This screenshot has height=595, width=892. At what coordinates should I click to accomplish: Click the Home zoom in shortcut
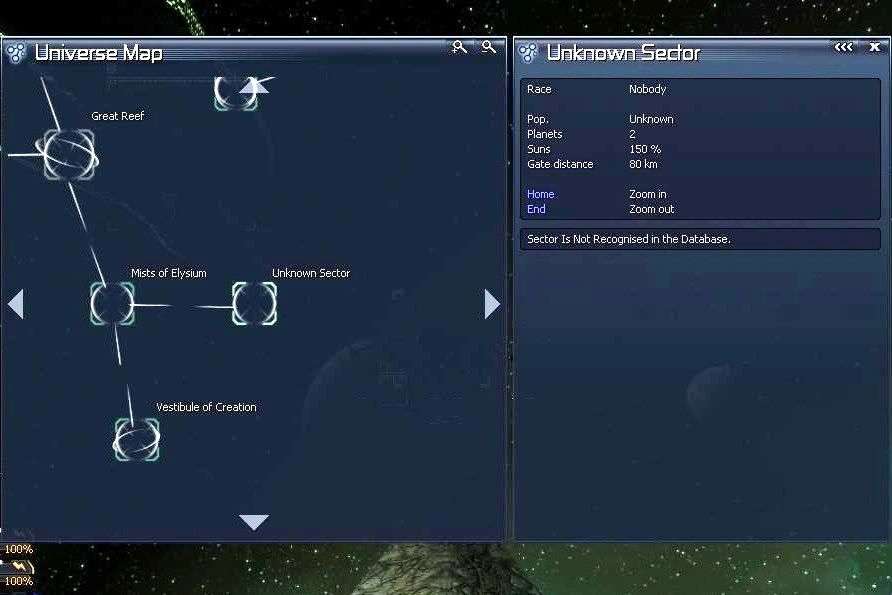(540, 194)
